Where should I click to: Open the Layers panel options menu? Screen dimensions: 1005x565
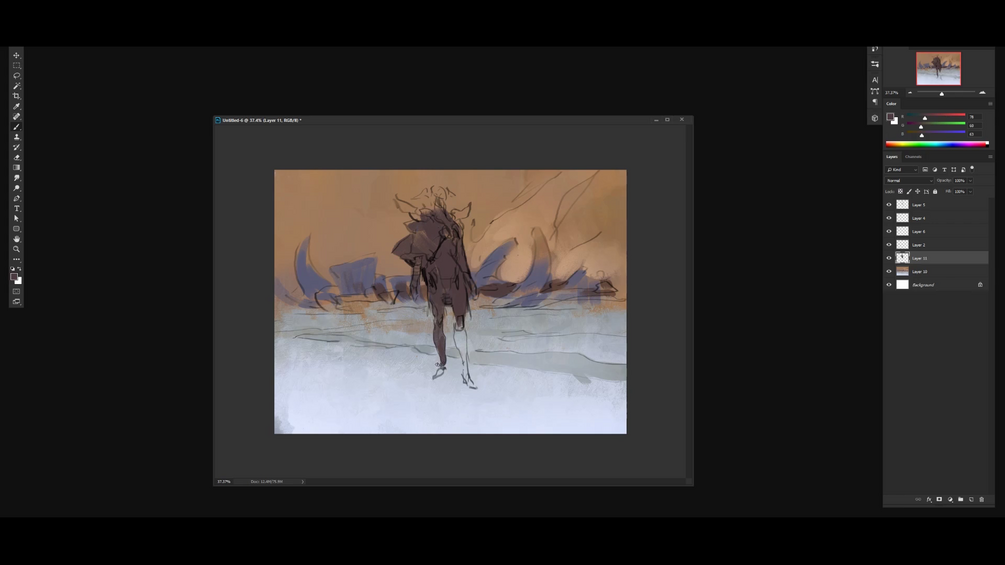click(x=990, y=157)
